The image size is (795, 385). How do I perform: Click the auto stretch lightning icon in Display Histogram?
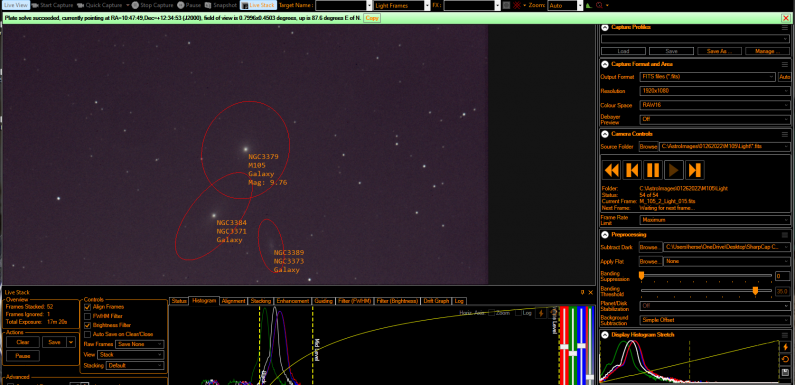pos(785,347)
